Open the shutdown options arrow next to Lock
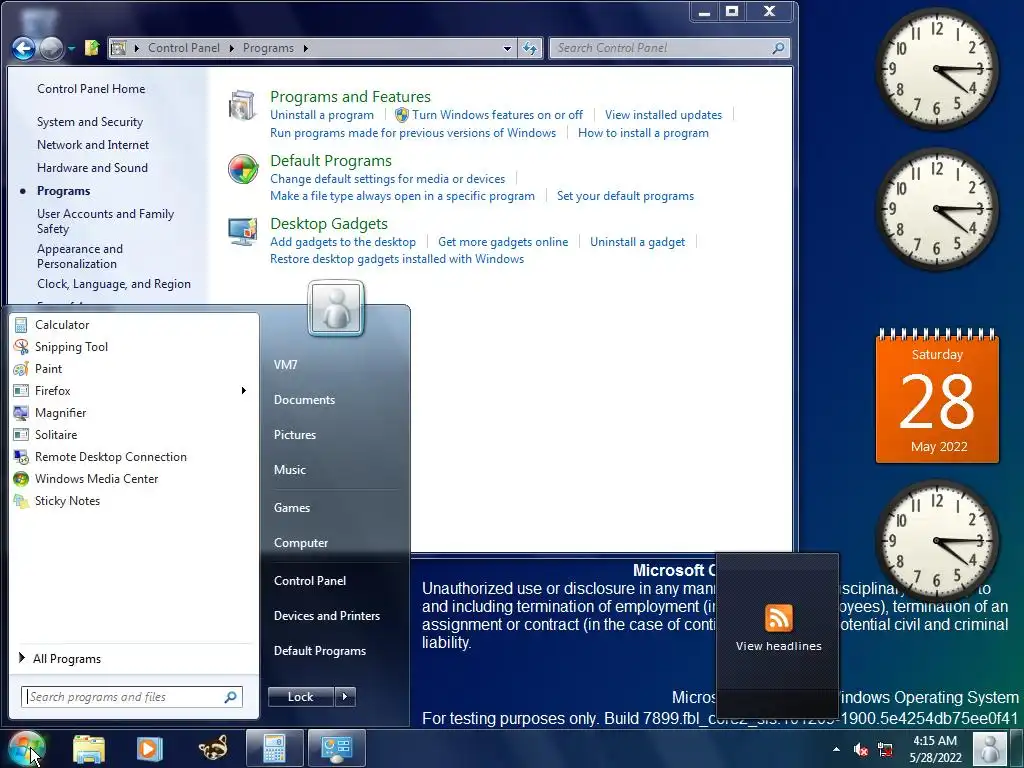The width and height of the screenshot is (1024, 768). coord(345,697)
